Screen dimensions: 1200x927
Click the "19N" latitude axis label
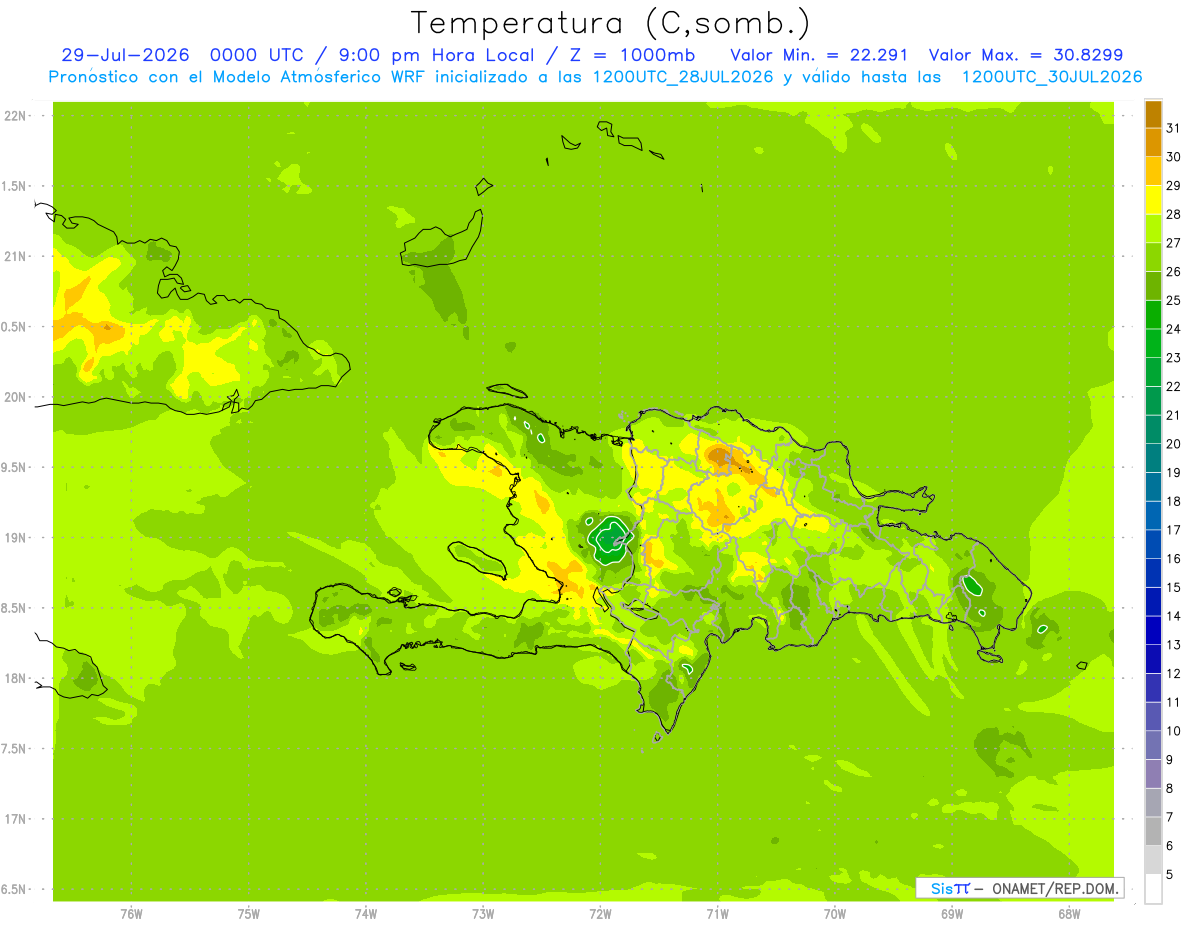tap(15, 538)
